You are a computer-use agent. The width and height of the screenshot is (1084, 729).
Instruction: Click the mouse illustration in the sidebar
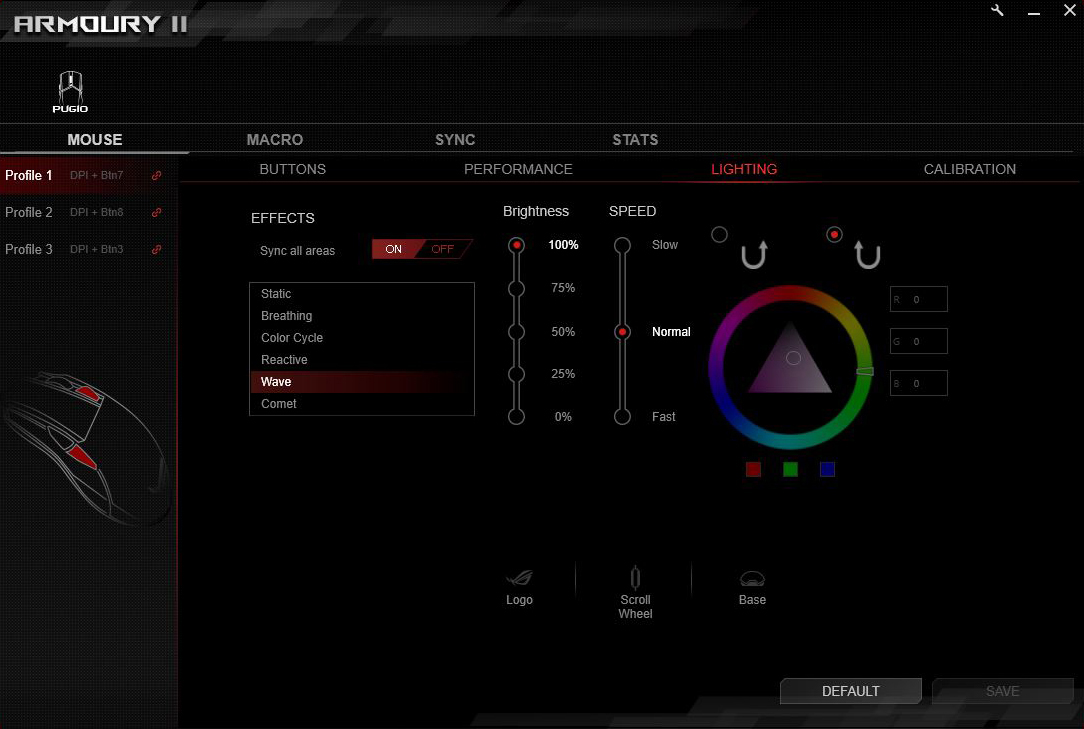tap(86, 448)
